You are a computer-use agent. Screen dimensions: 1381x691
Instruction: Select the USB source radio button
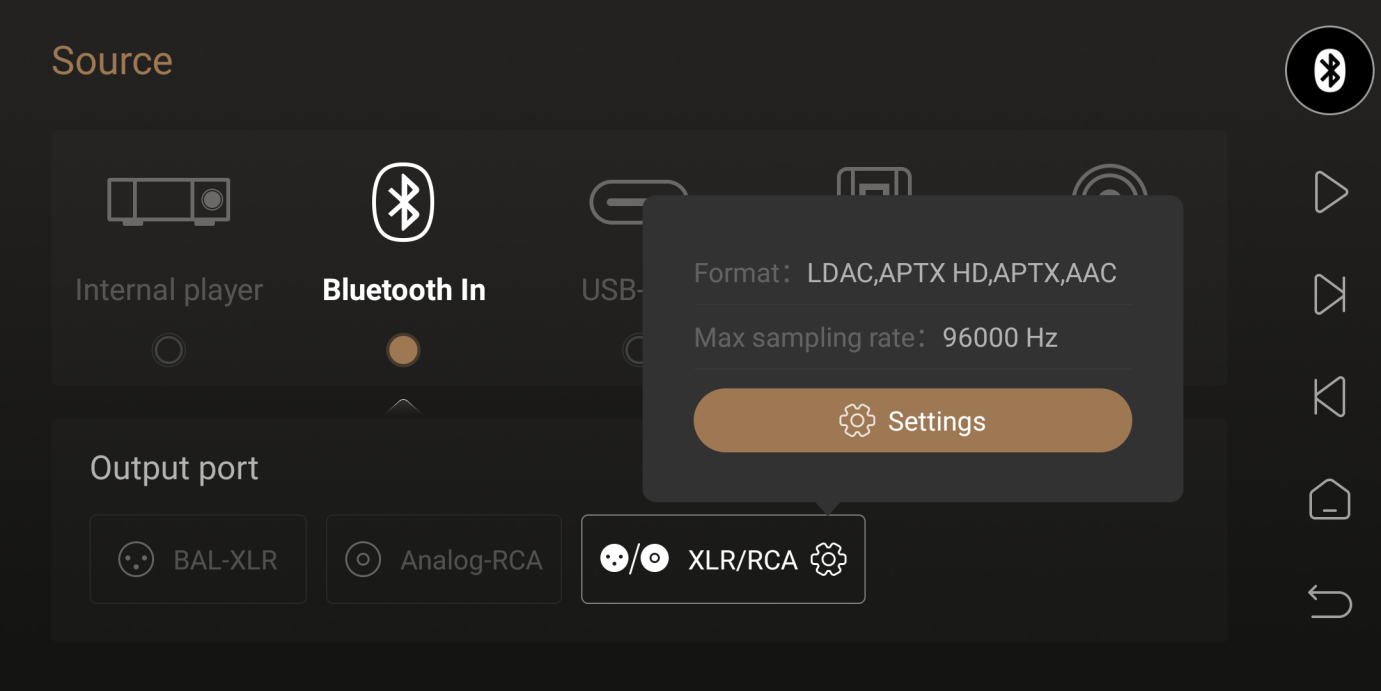click(633, 350)
